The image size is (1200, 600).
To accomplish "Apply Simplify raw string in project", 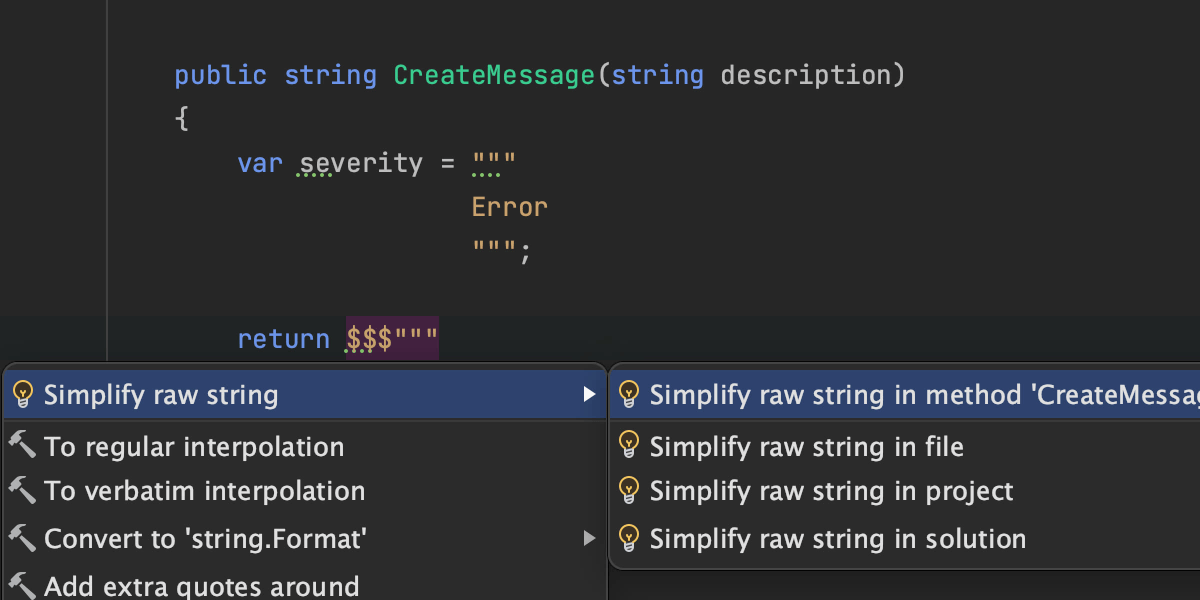I will click(831, 491).
